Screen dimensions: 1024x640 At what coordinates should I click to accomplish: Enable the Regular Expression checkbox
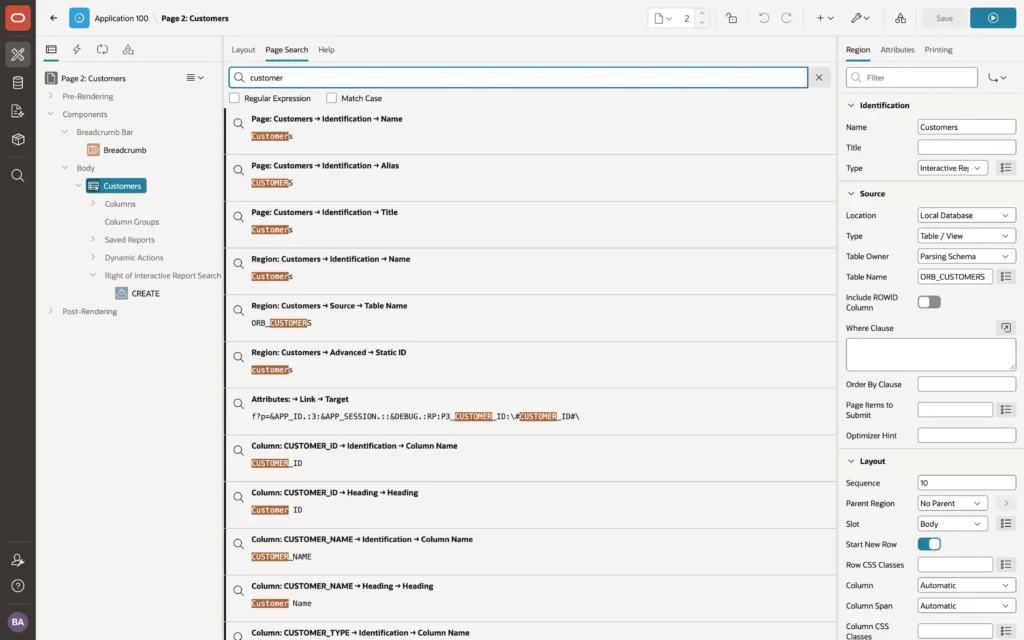(234, 98)
